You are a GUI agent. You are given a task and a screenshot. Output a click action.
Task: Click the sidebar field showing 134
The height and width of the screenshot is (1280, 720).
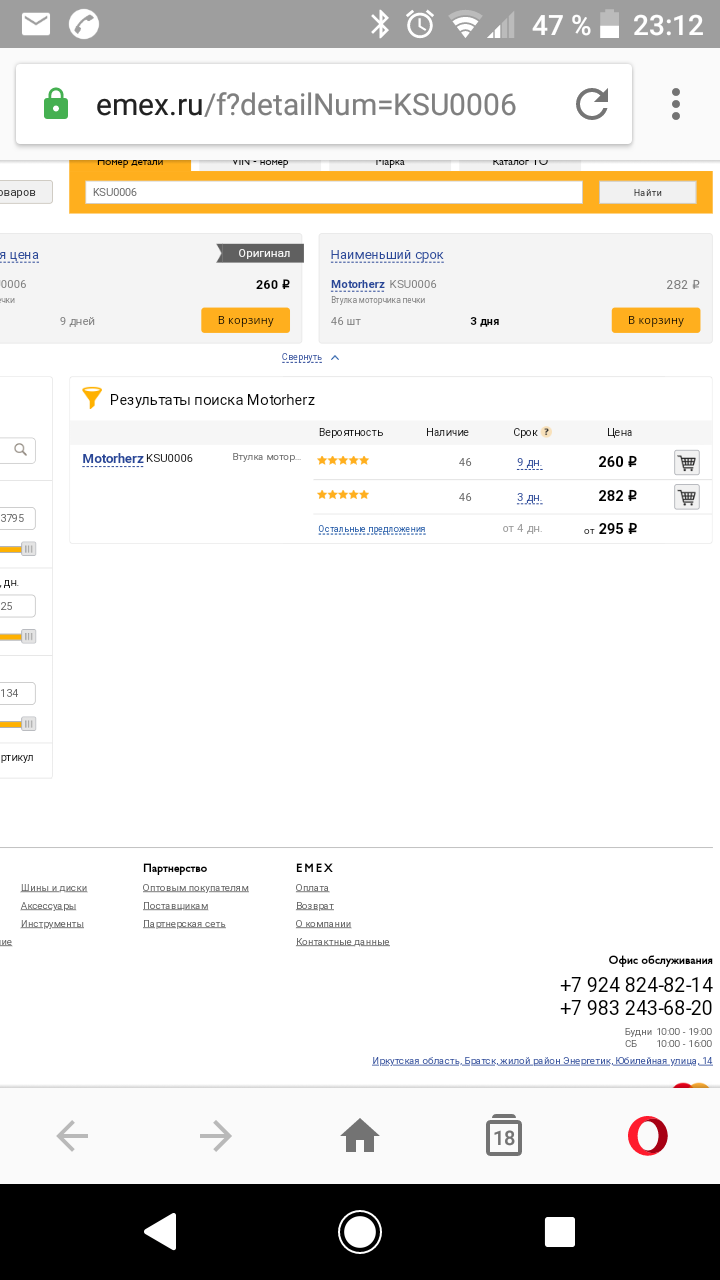pos(18,693)
